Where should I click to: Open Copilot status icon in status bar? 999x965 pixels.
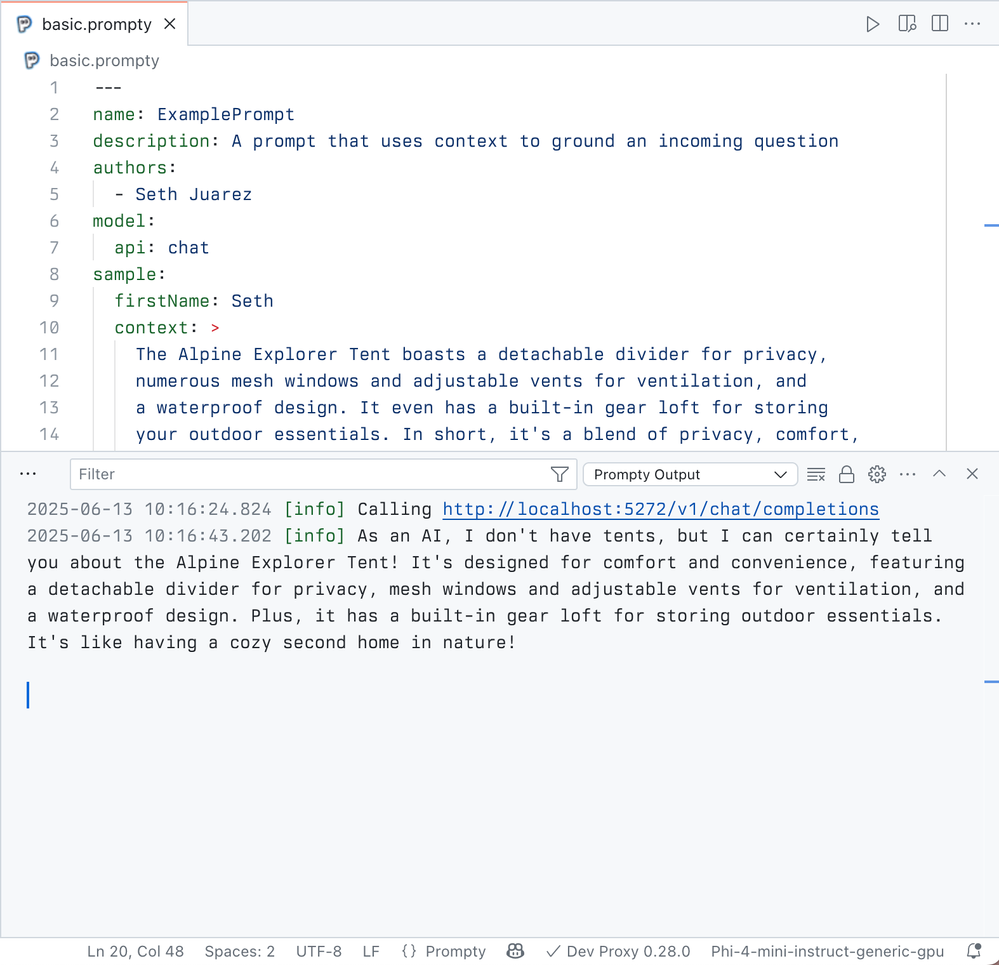pos(515,951)
